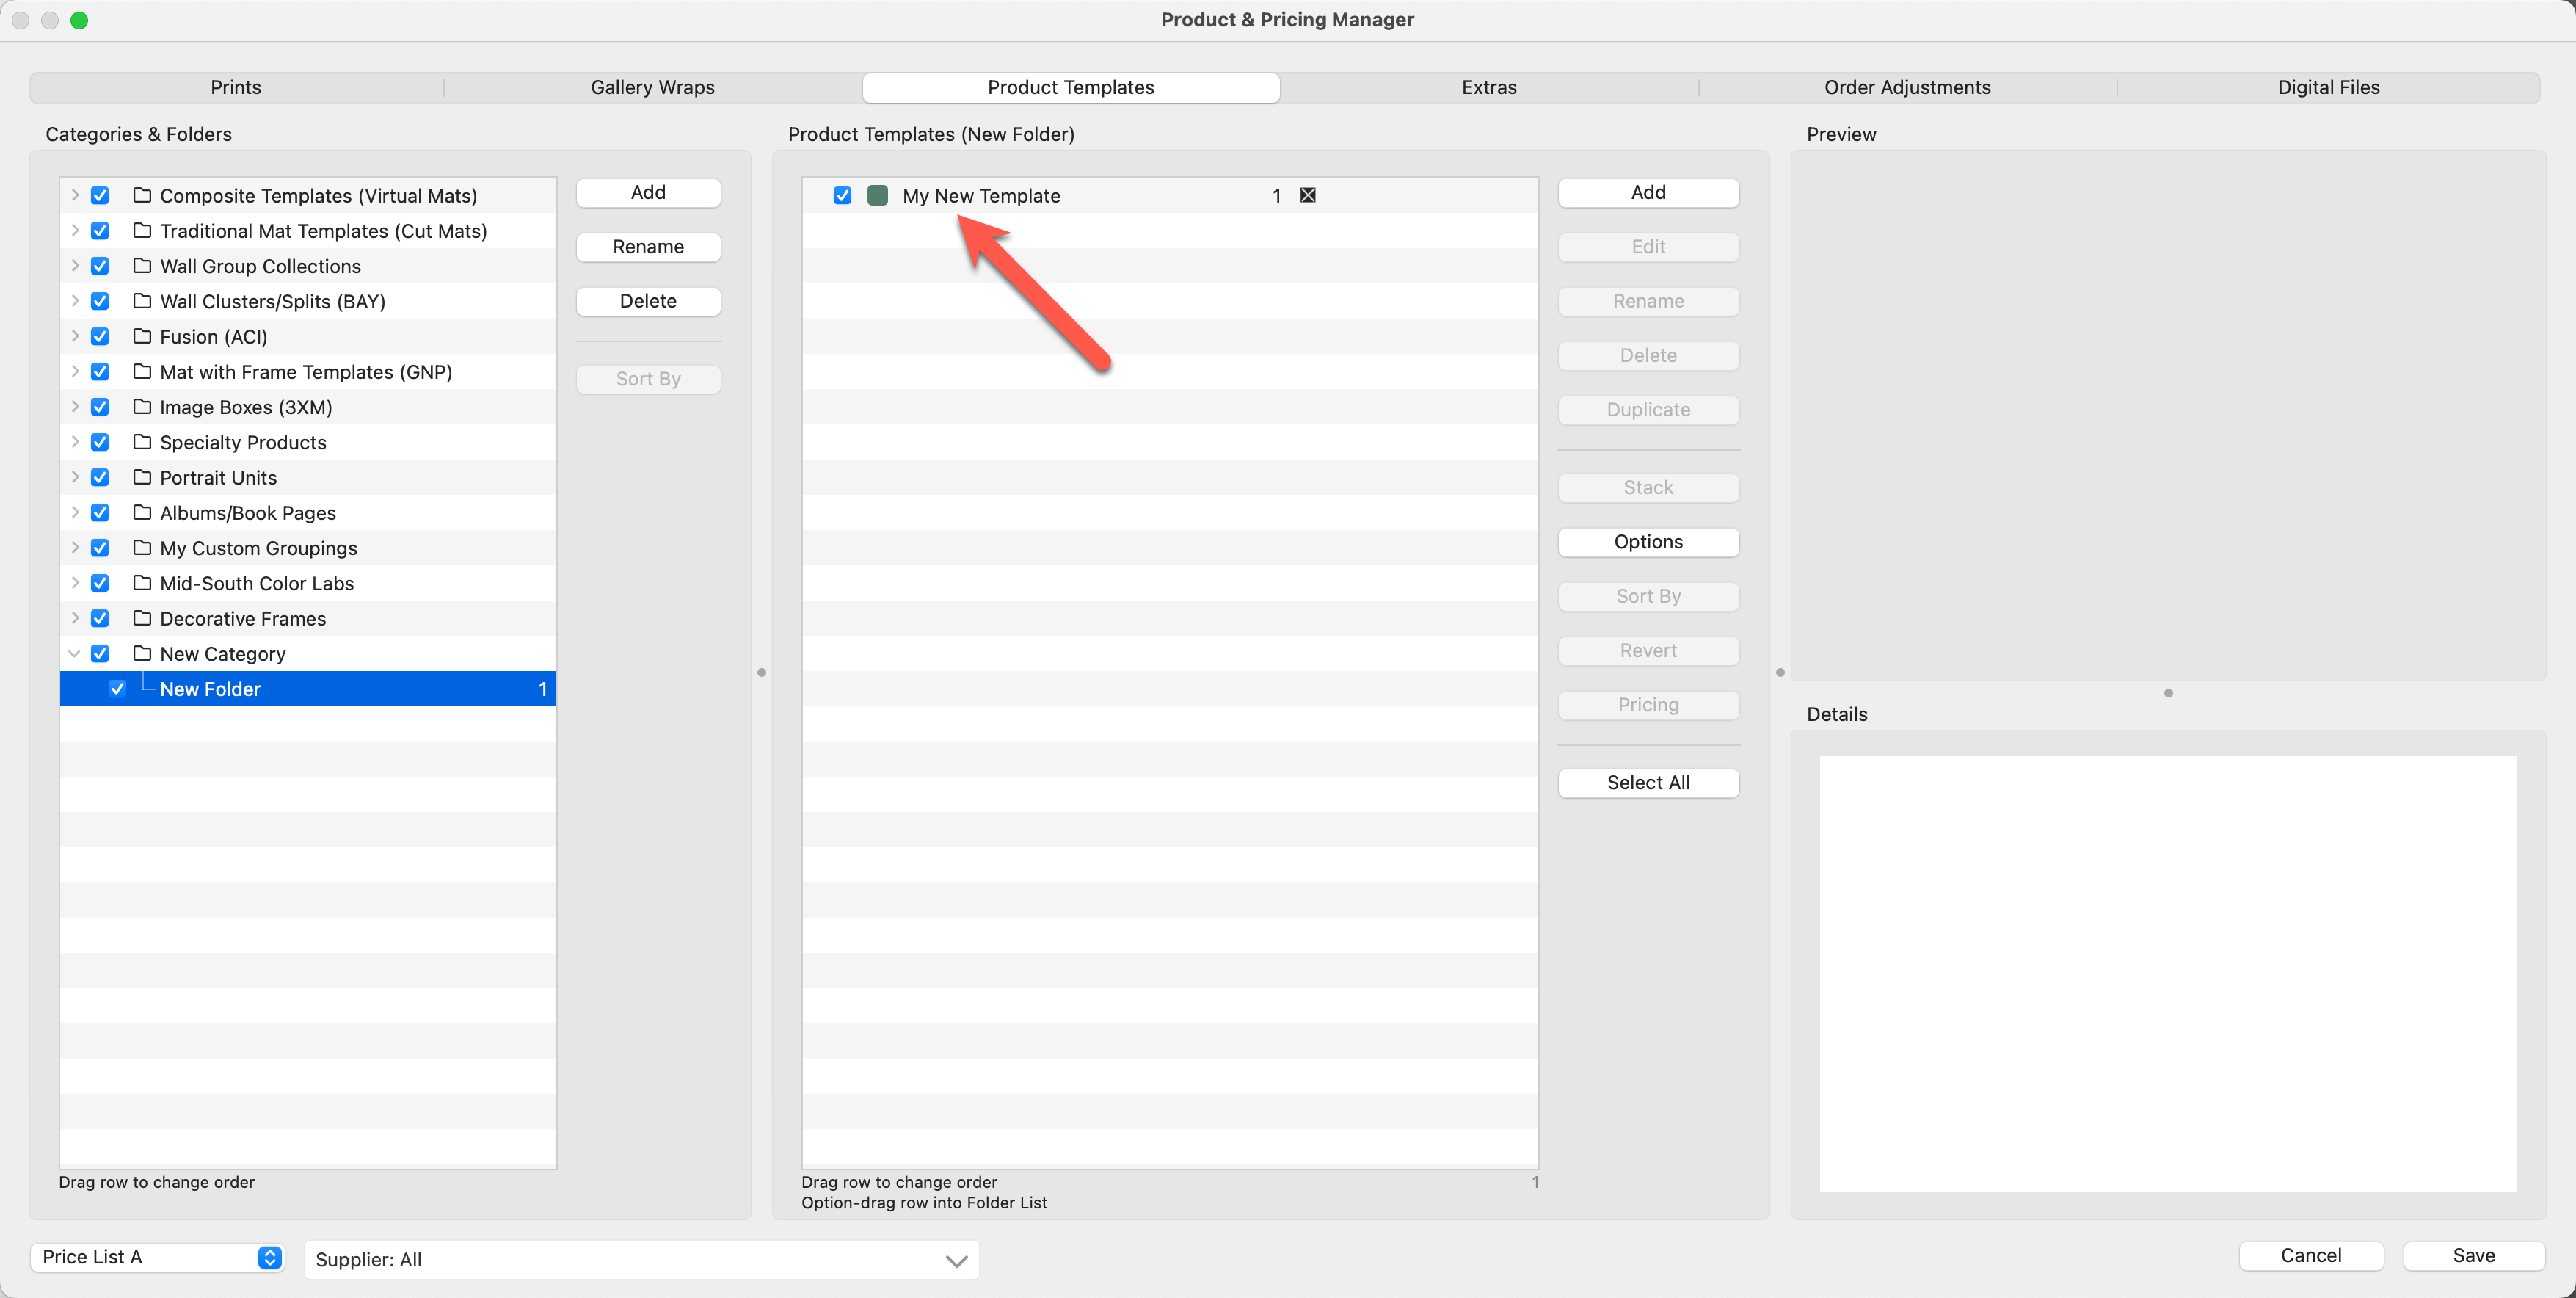The height and width of the screenshot is (1298, 2576).
Task: Click the Price List A stepper arrows
Action: click(x=269, y=1257)
